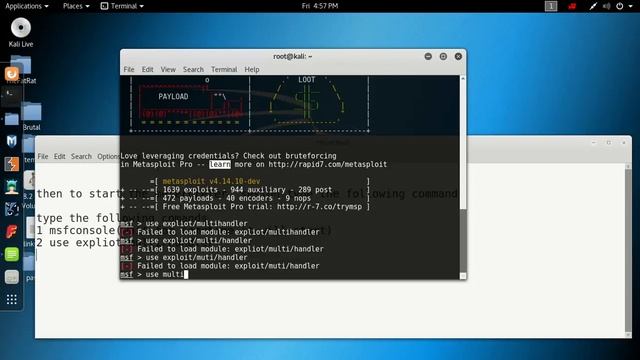Open the Terminal app menu in top bar
The height and width of the screenshot is (360, 640).
point(122,6)
